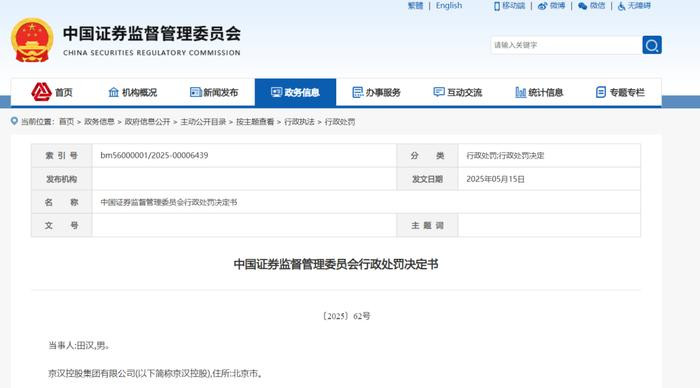
Task: Click the blue search magnifier button
Action: click(652, 45)
